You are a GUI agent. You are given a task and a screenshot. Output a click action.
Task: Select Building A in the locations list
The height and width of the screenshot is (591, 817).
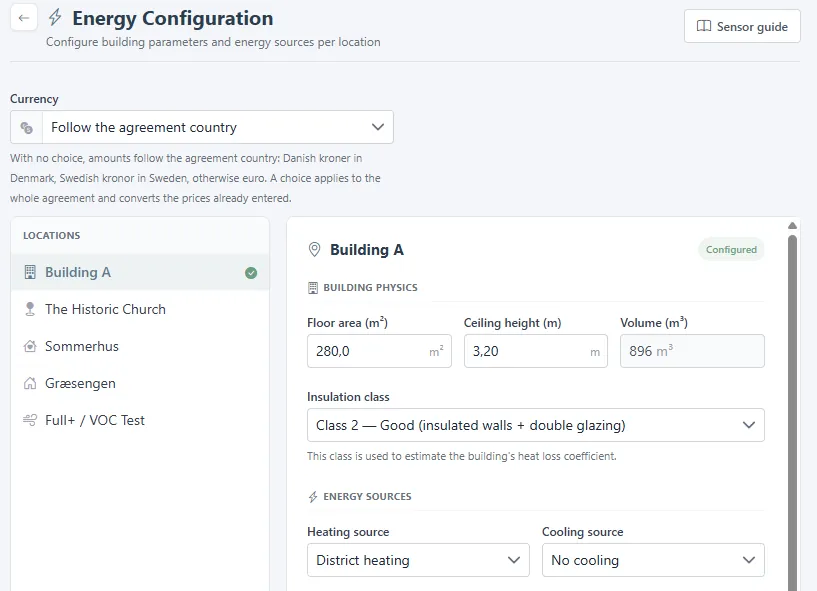pyautogui.click(x=140, y=272)
